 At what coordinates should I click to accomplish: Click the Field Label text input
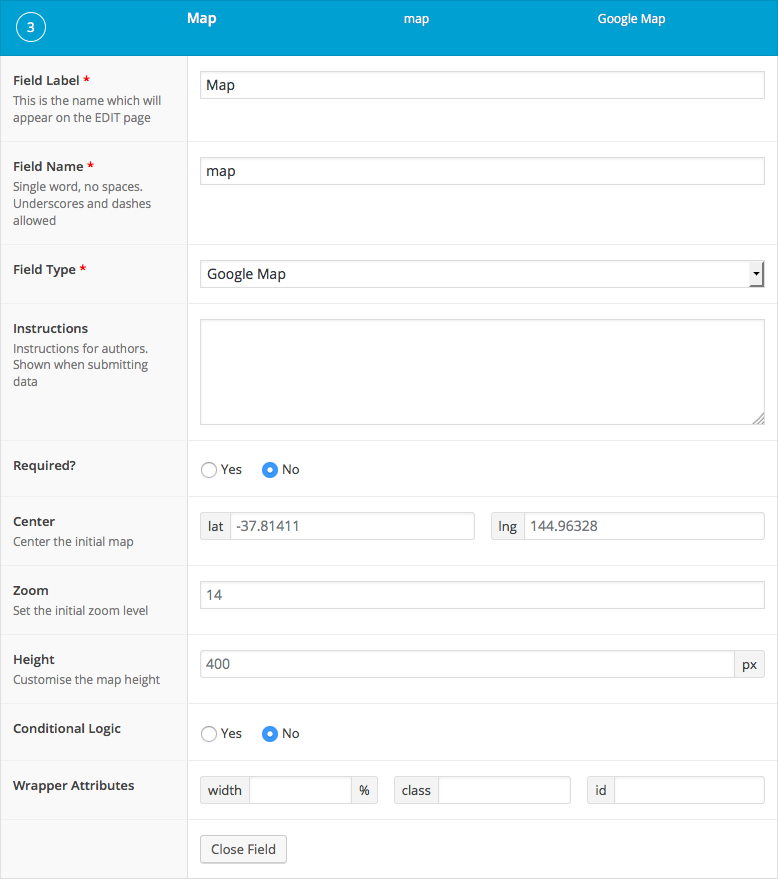tap(482, 85)
